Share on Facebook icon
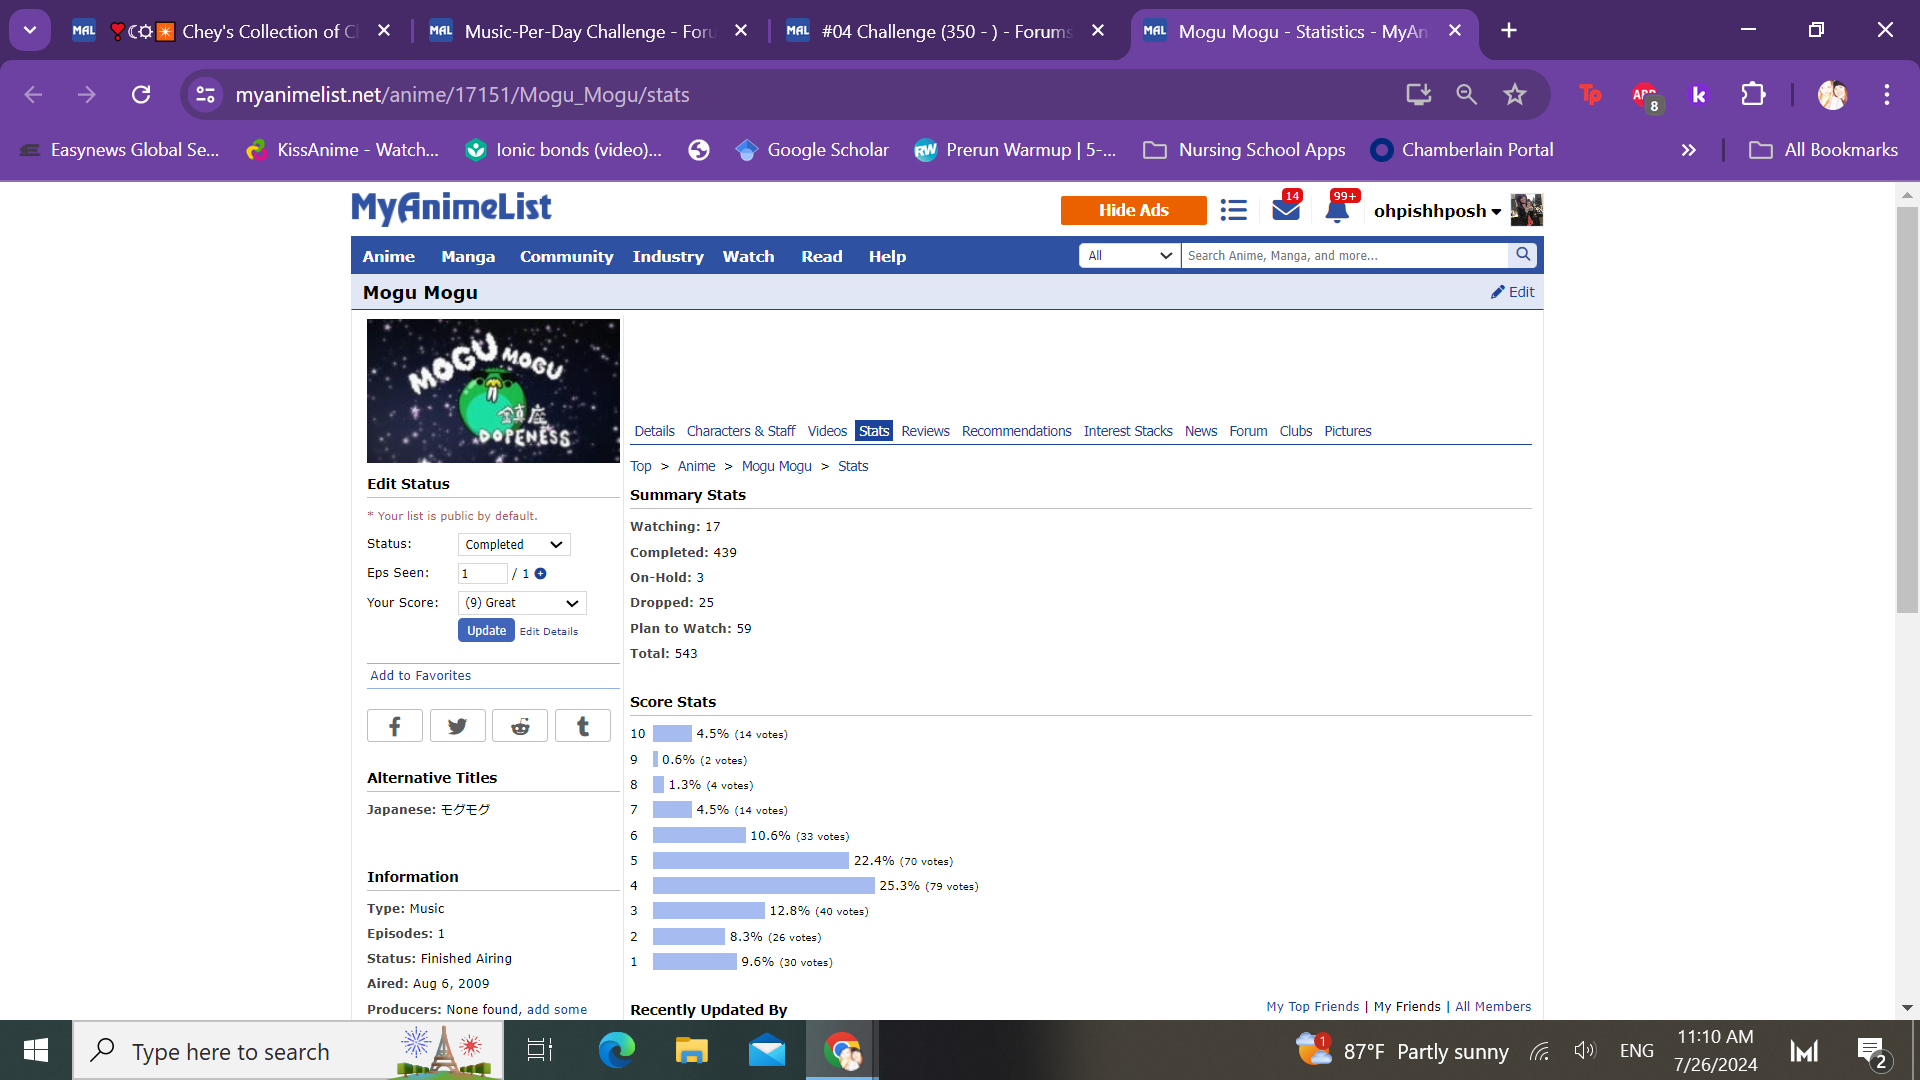Image resolution: width=1920 pixels, height=1080 pixels. point(394,726)
